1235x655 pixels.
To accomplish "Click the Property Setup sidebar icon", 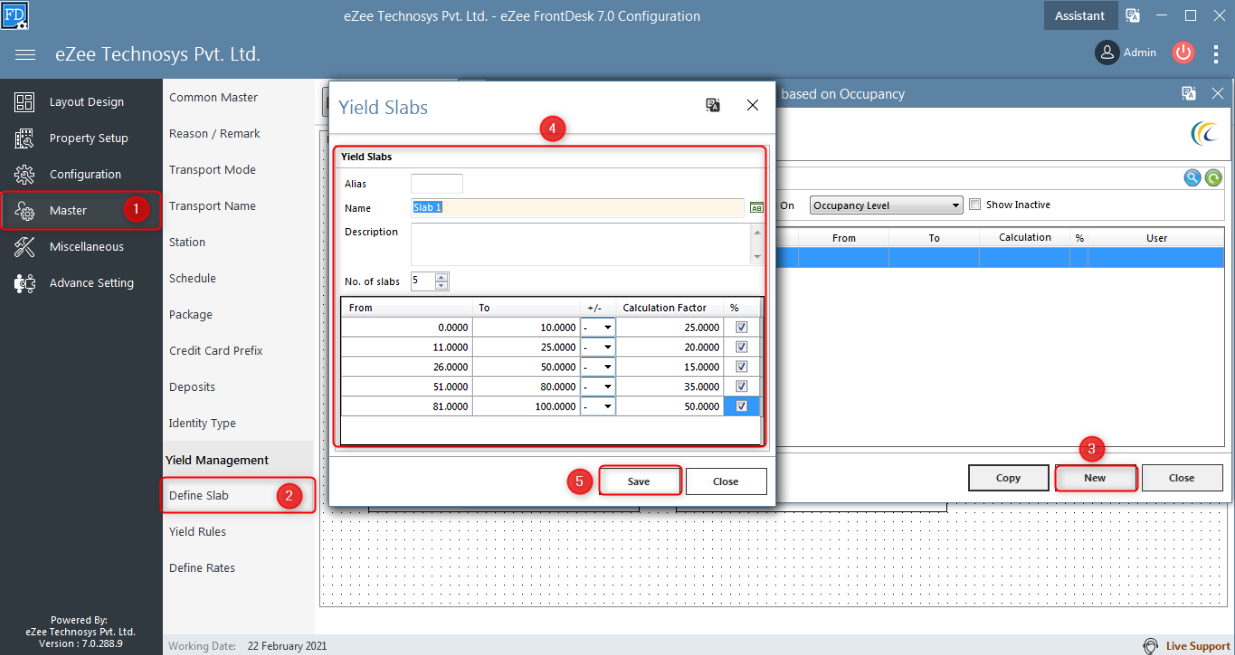I will tap(25, 138).
